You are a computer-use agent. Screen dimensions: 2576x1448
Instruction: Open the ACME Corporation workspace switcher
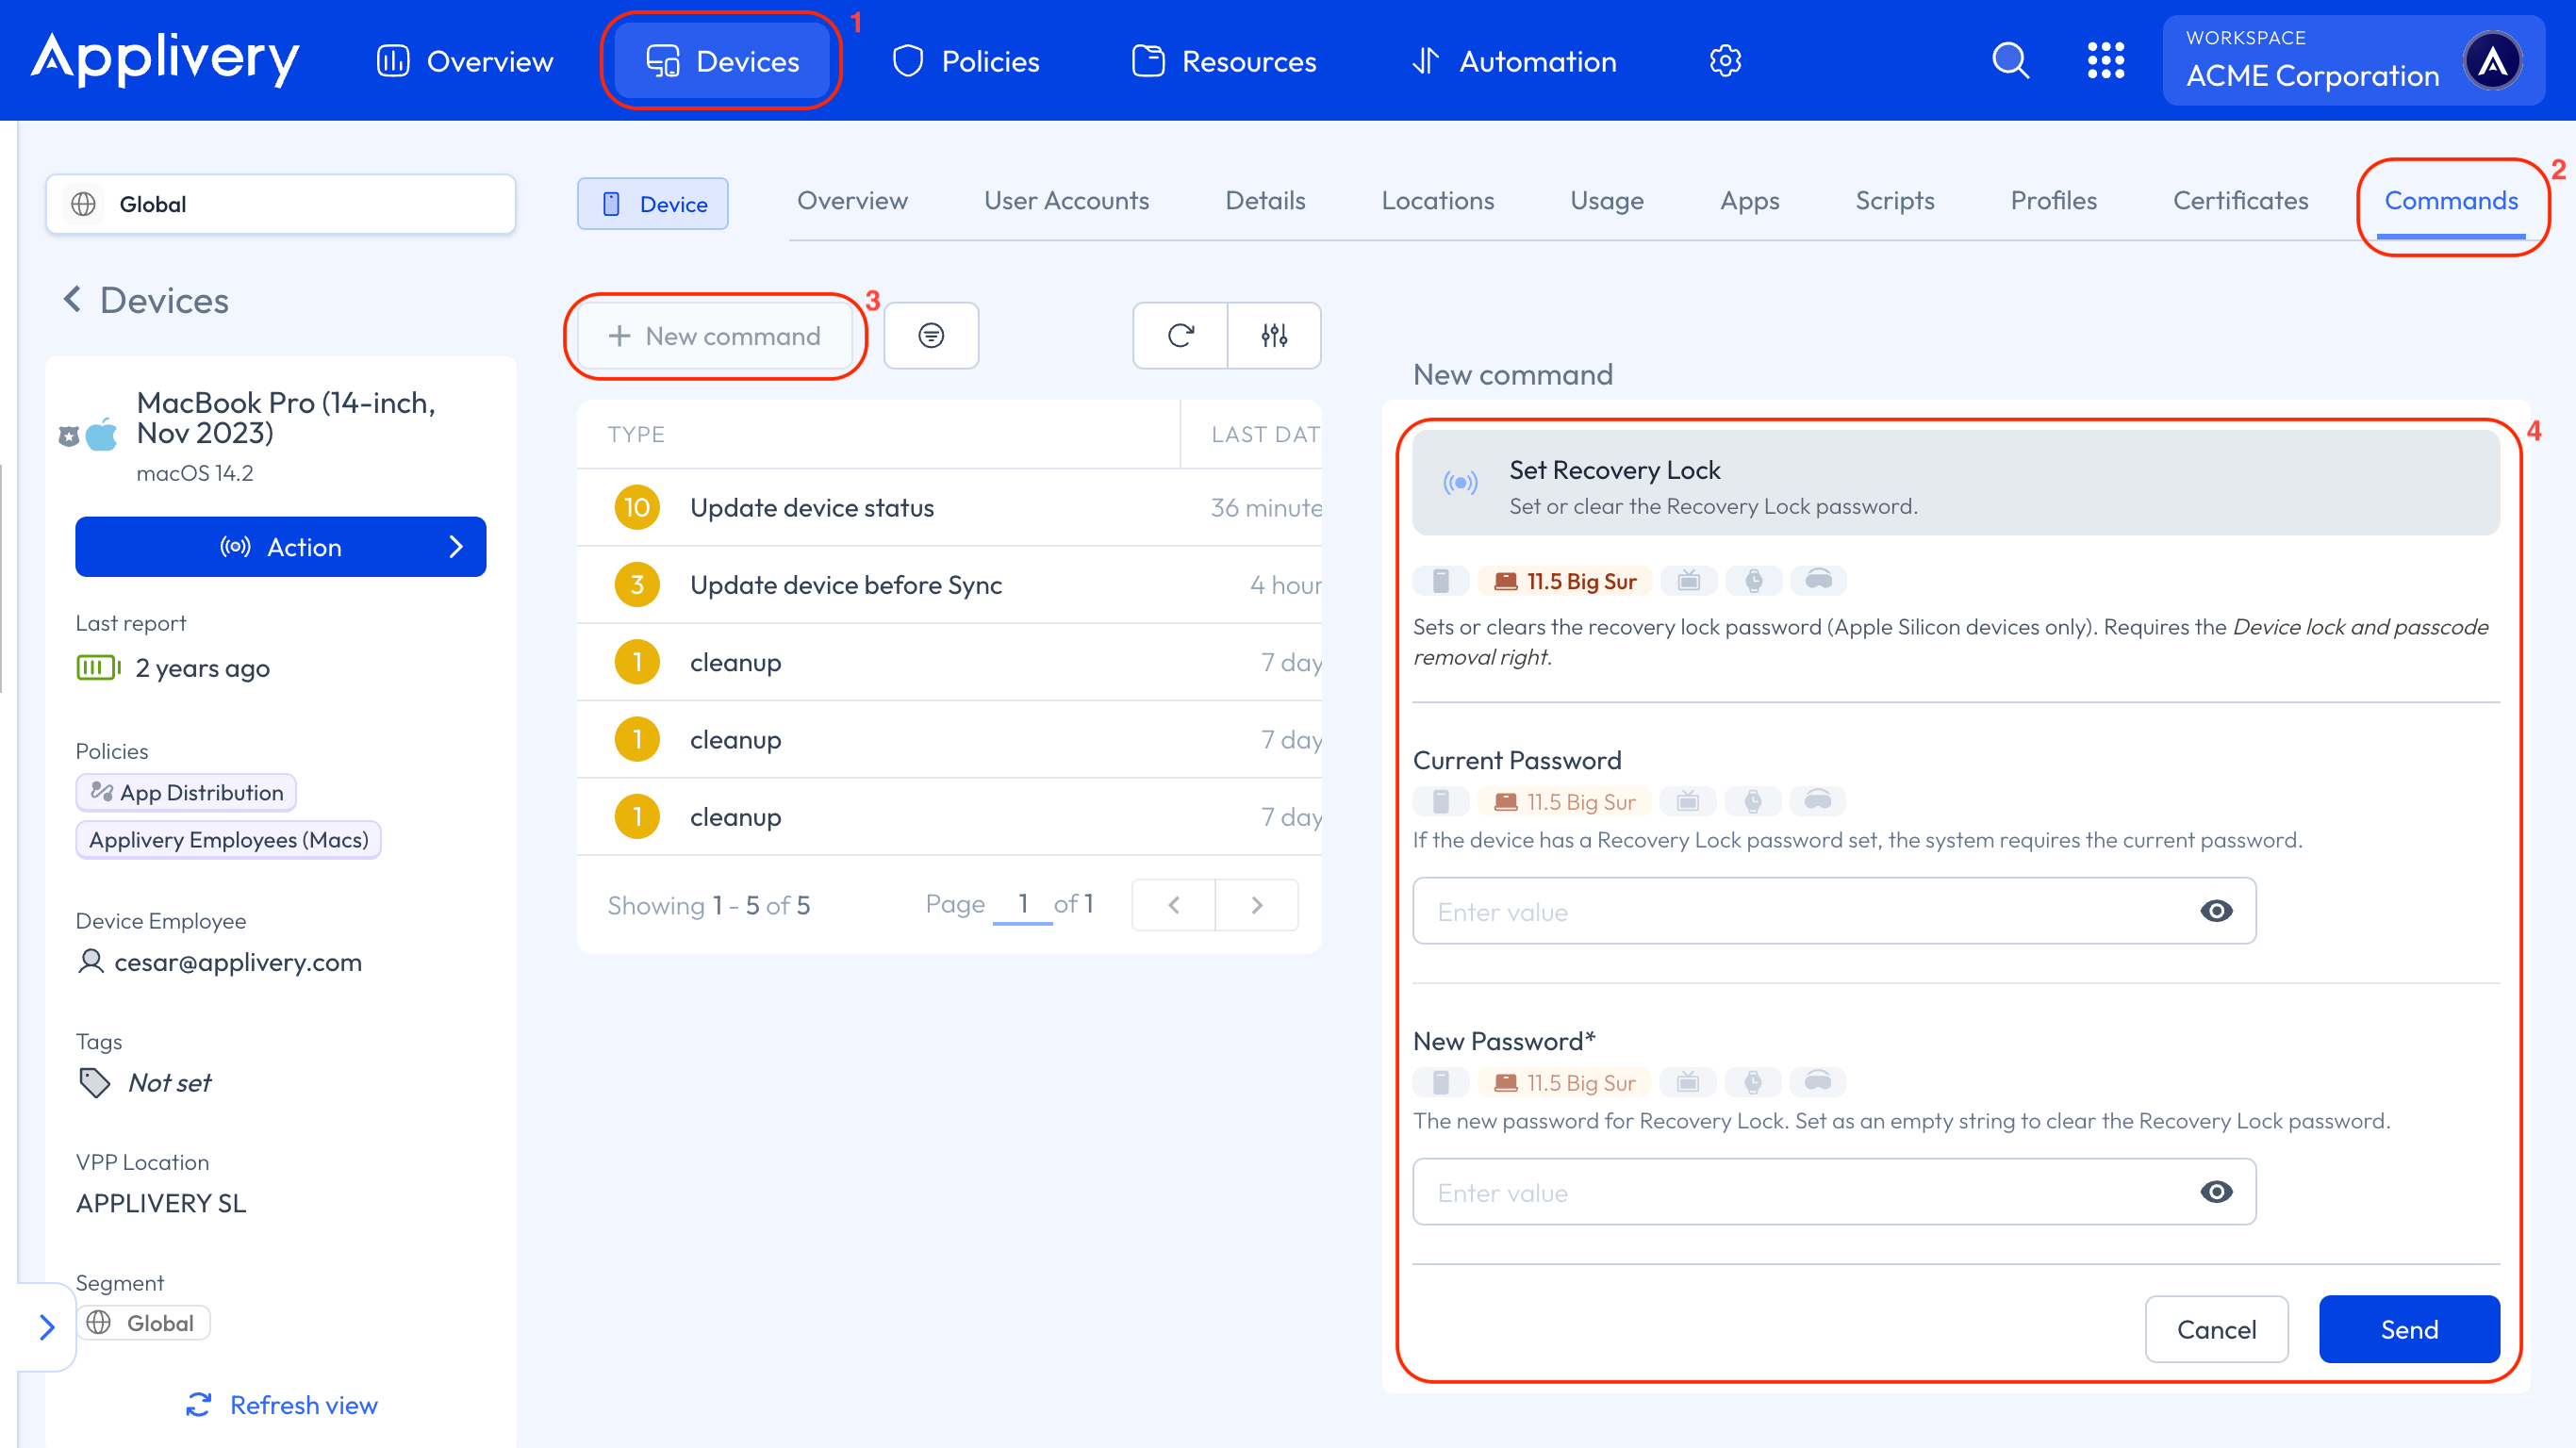[x=2354, y=61]
